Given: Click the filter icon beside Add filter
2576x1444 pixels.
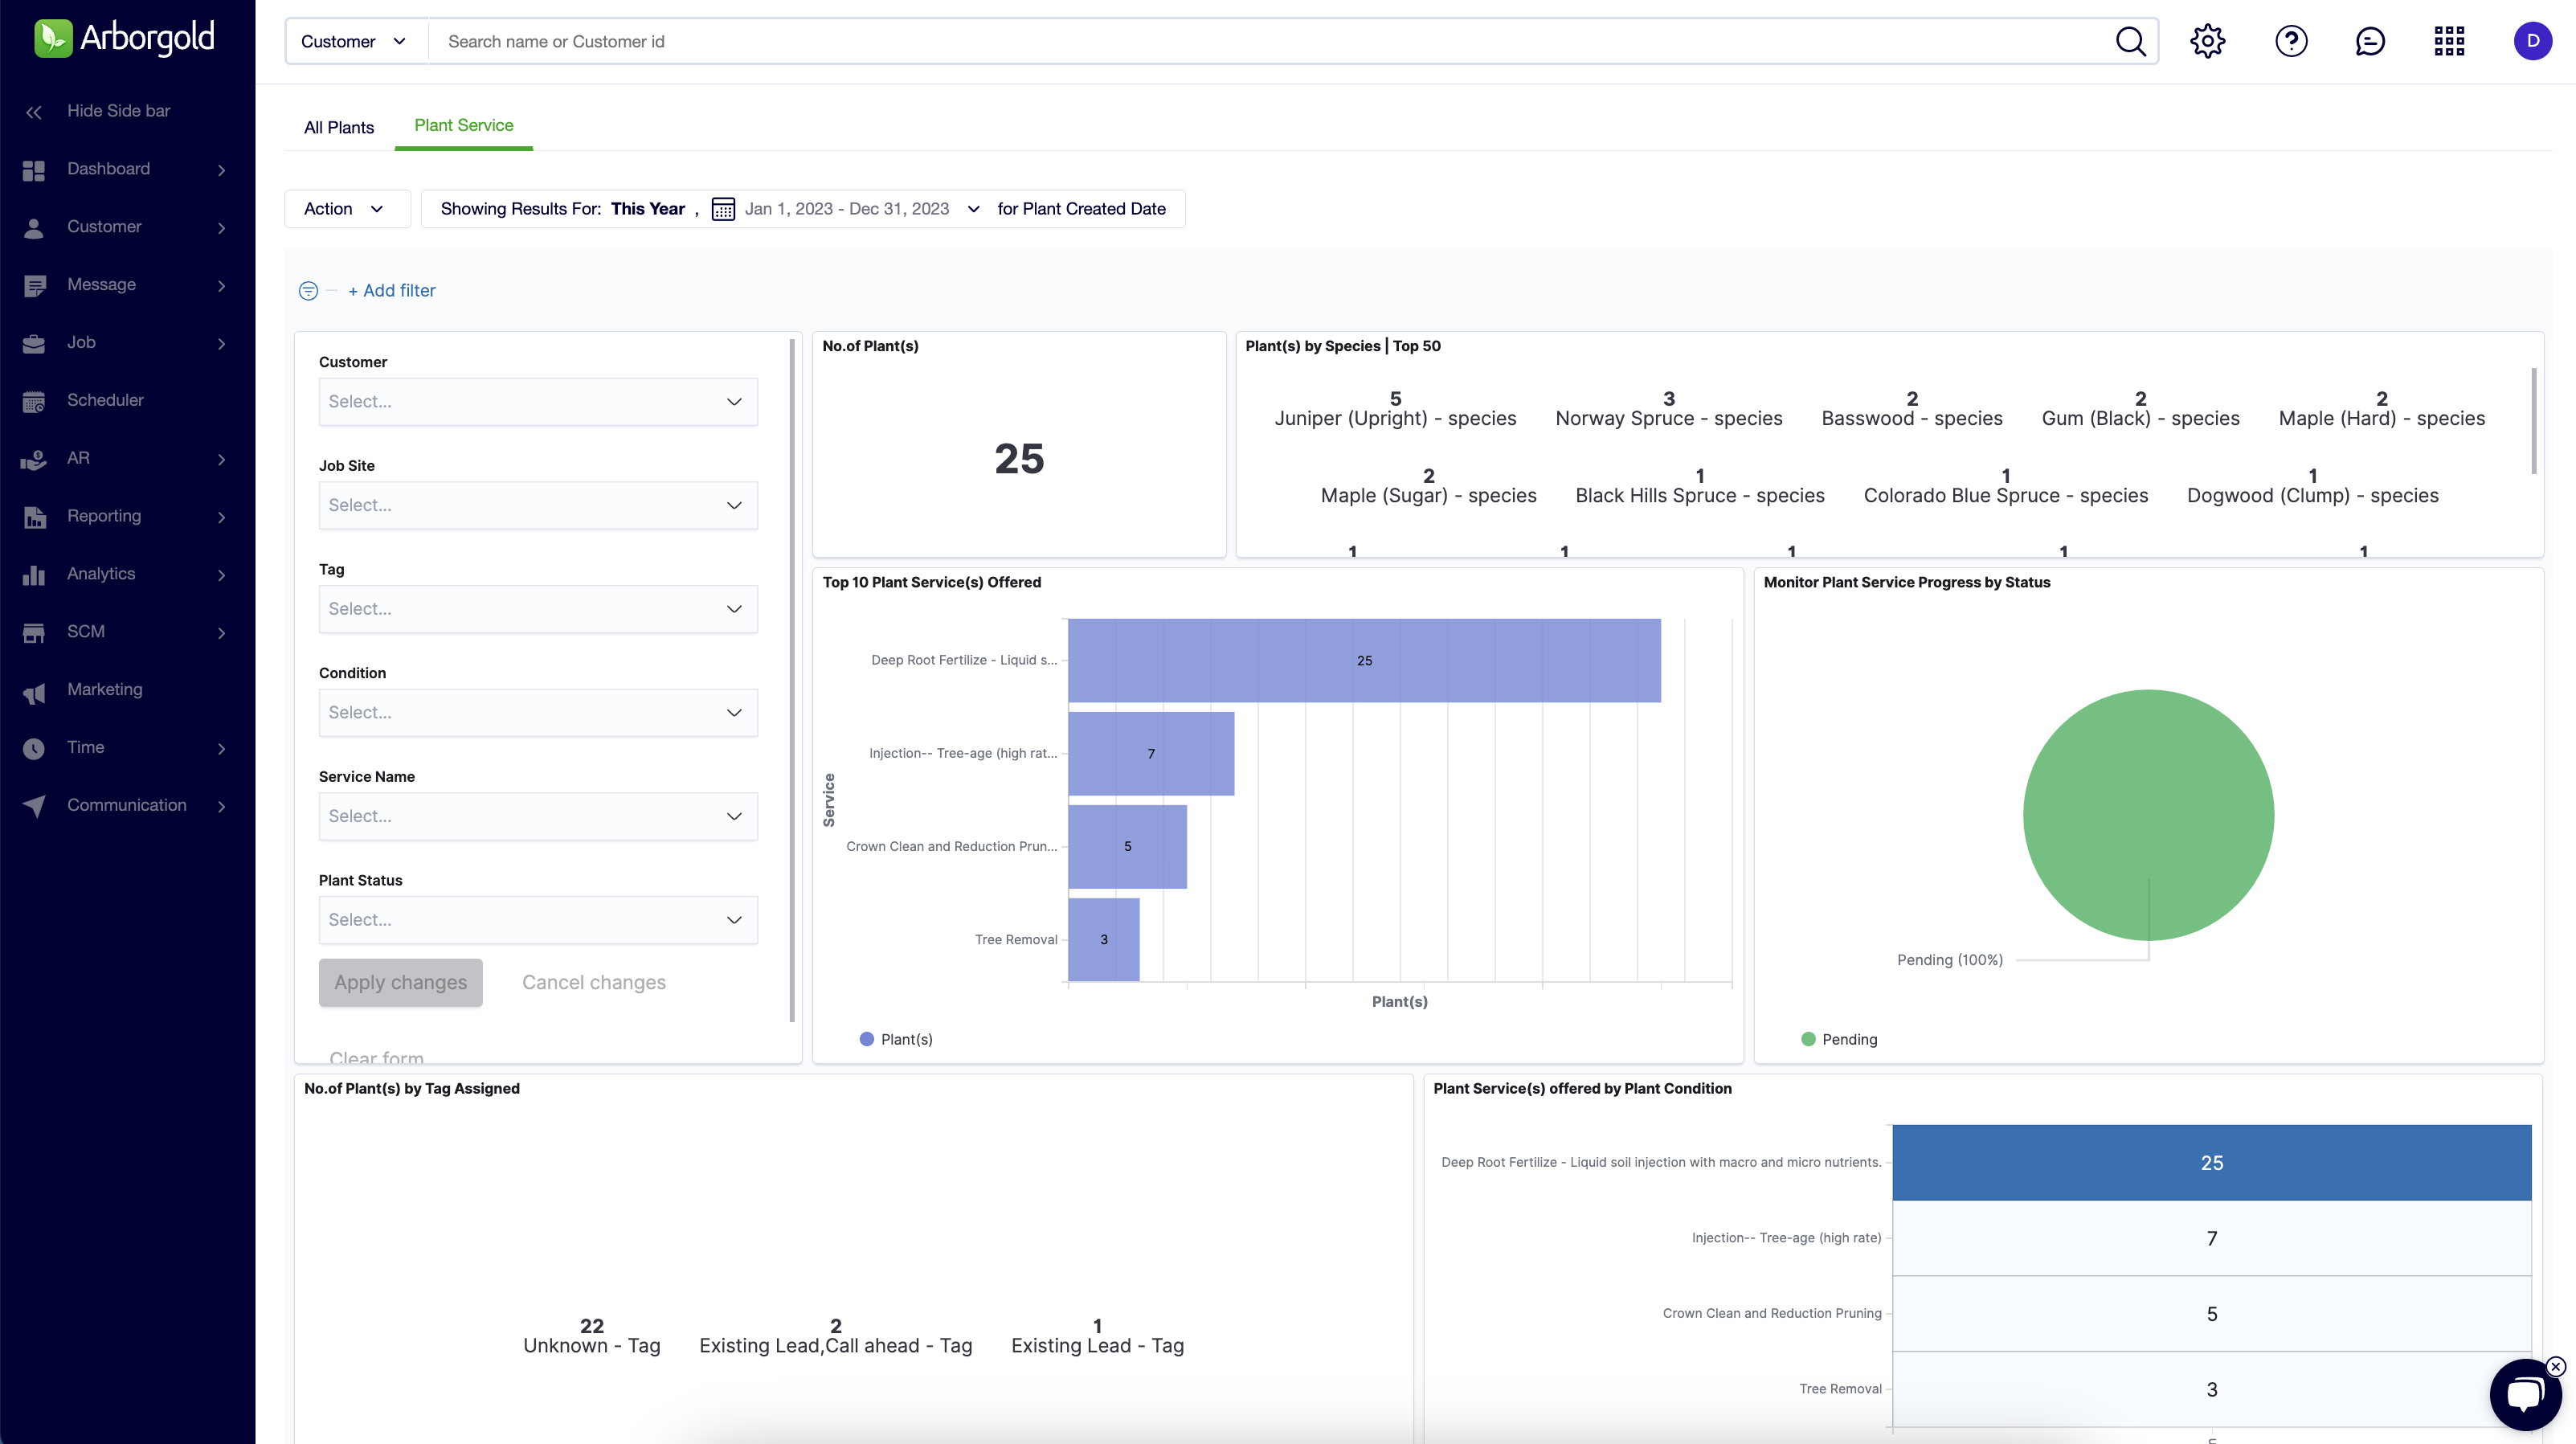Looking at the screenshot, I should point(308,291).
